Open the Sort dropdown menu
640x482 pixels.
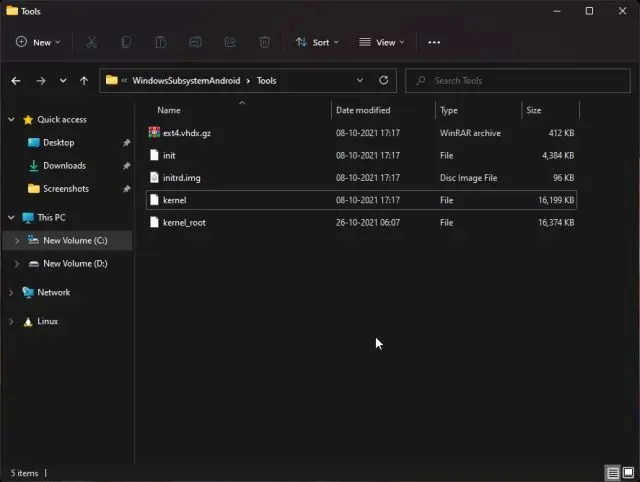click(317, 42)
